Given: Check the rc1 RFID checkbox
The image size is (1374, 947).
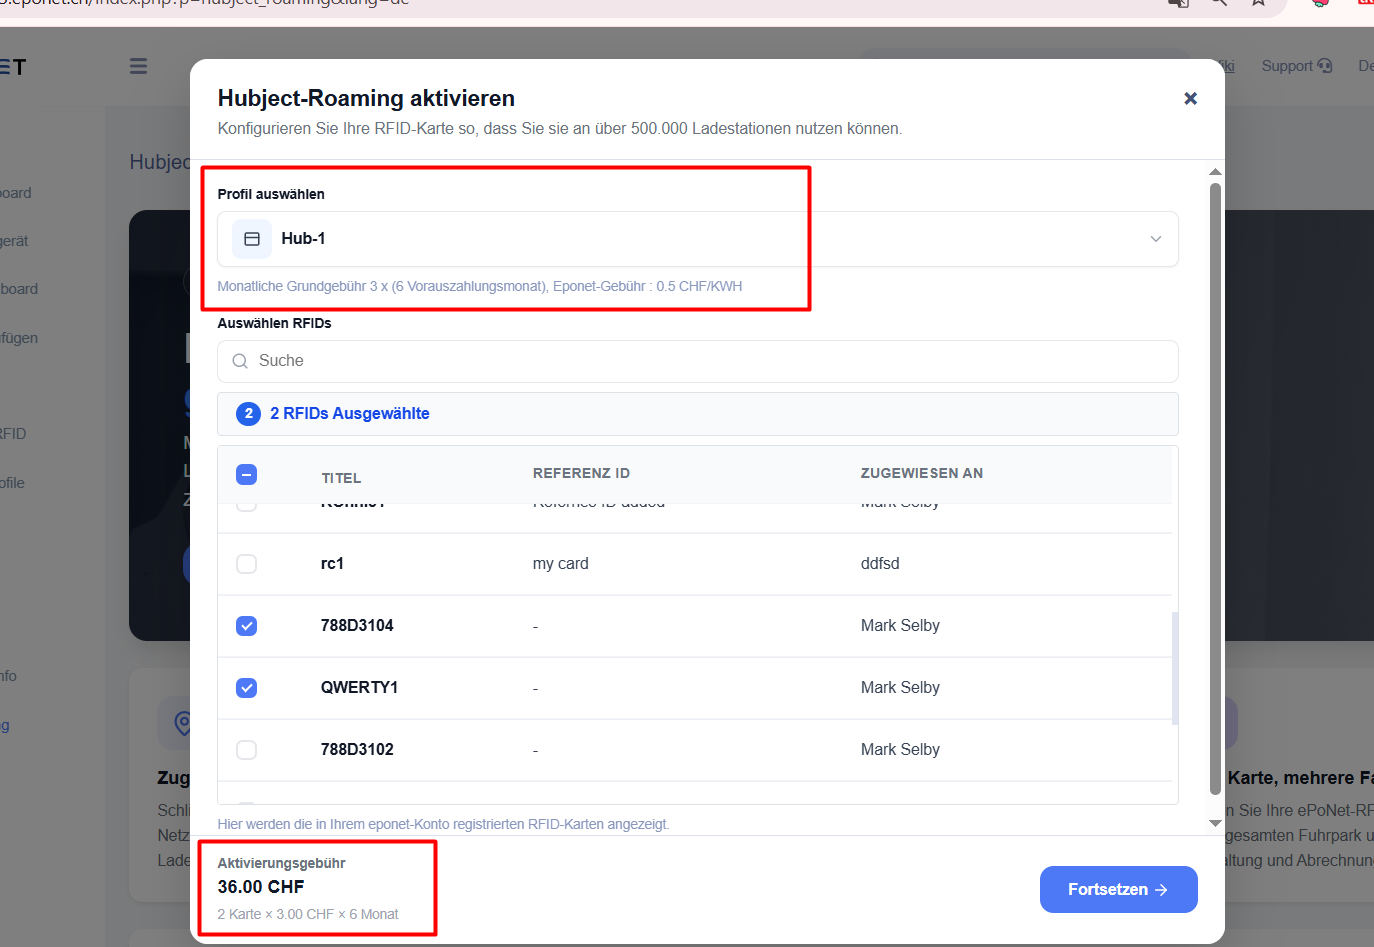Looking at the screenshot, I should (247, 564).
